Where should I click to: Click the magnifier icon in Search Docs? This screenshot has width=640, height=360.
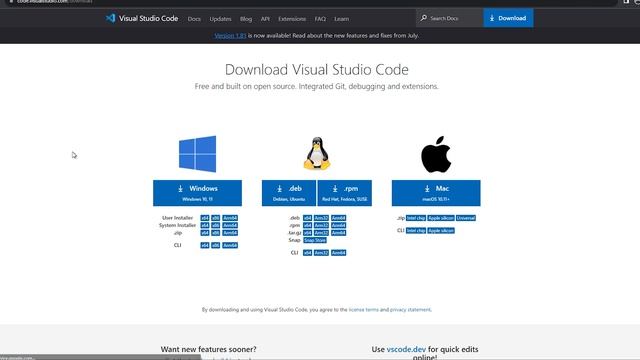(x=424, y=18)
